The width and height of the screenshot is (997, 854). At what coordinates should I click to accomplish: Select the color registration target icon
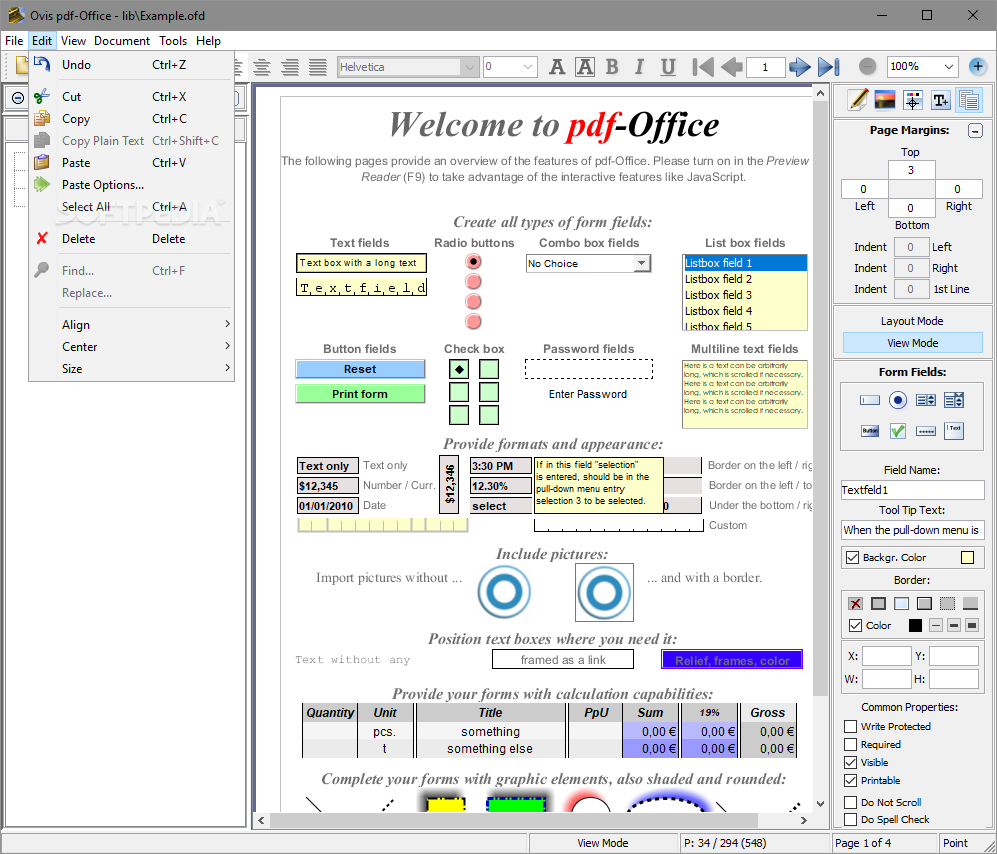(x=912, y=99)
